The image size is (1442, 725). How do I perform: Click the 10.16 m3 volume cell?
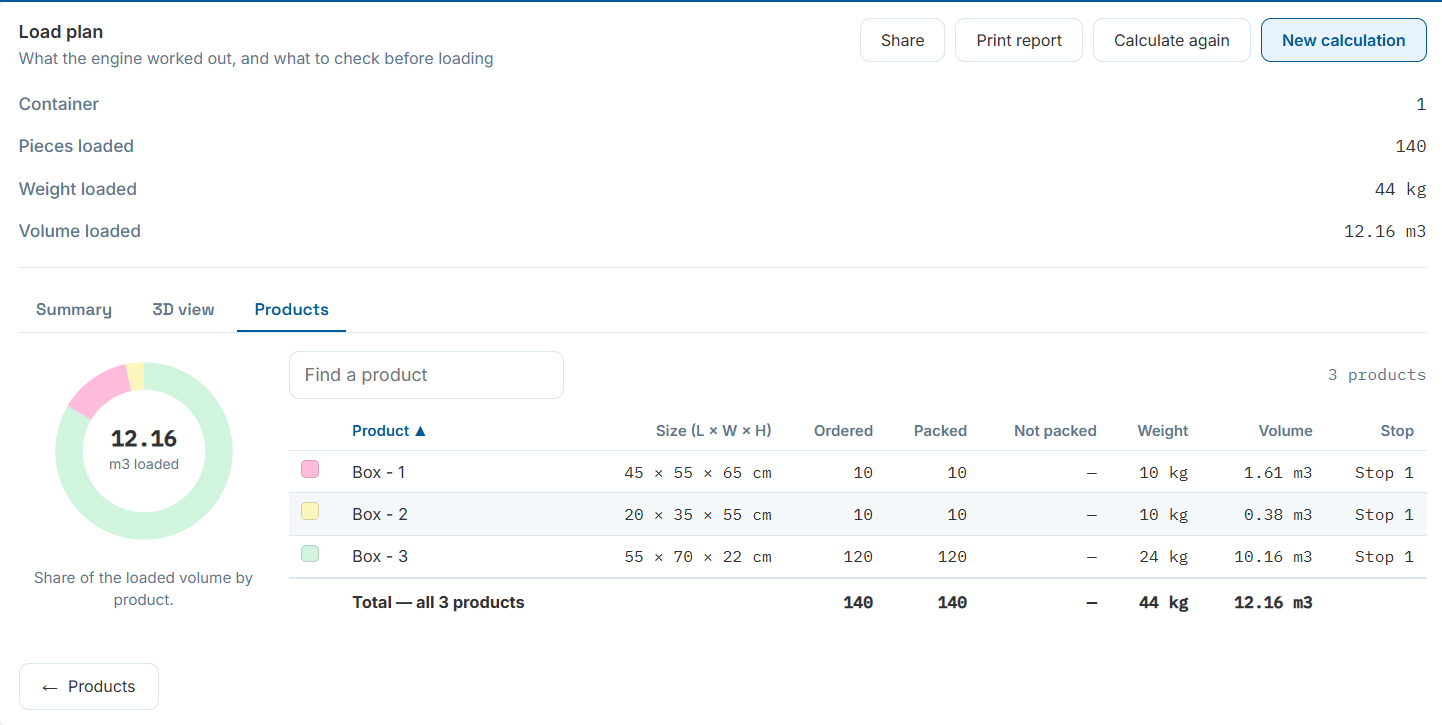[1273, 556]
